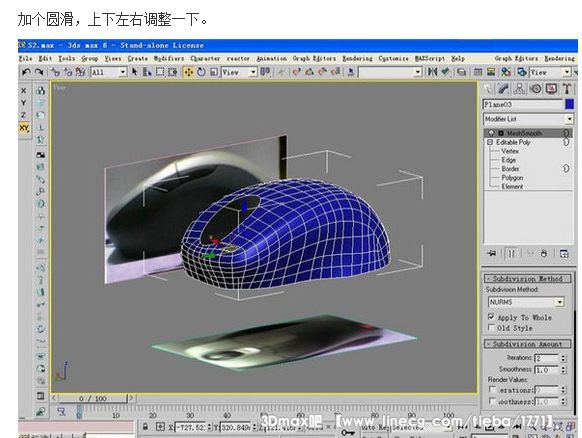582x438 pixels.
Task: Click the time slider 0 / 100
Action: pos(92,399)
